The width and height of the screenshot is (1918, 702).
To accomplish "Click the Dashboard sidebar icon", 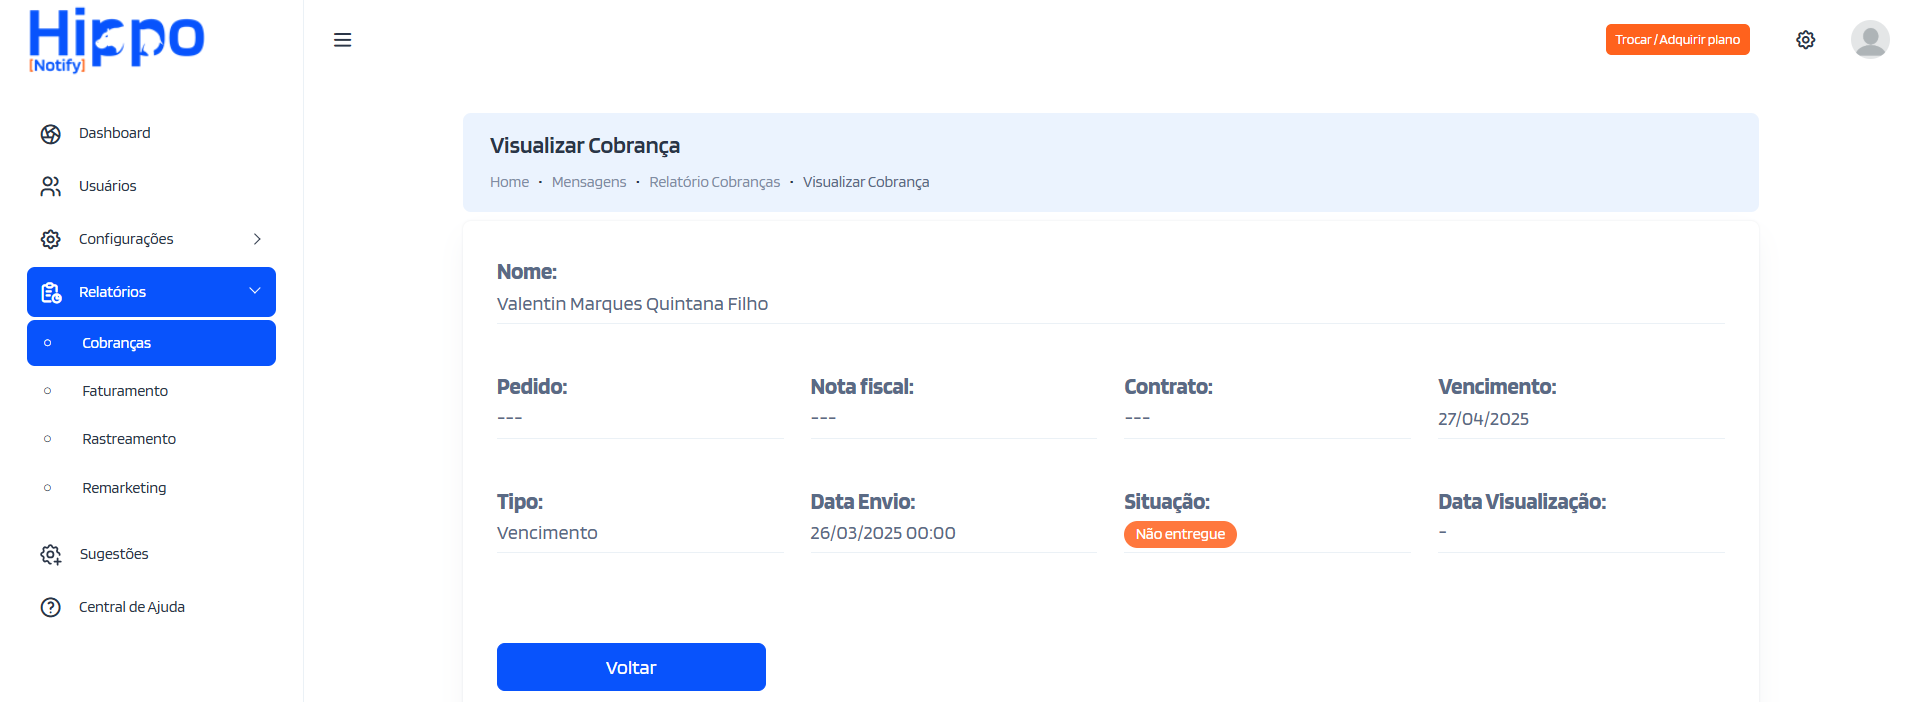I will point(51,134).
